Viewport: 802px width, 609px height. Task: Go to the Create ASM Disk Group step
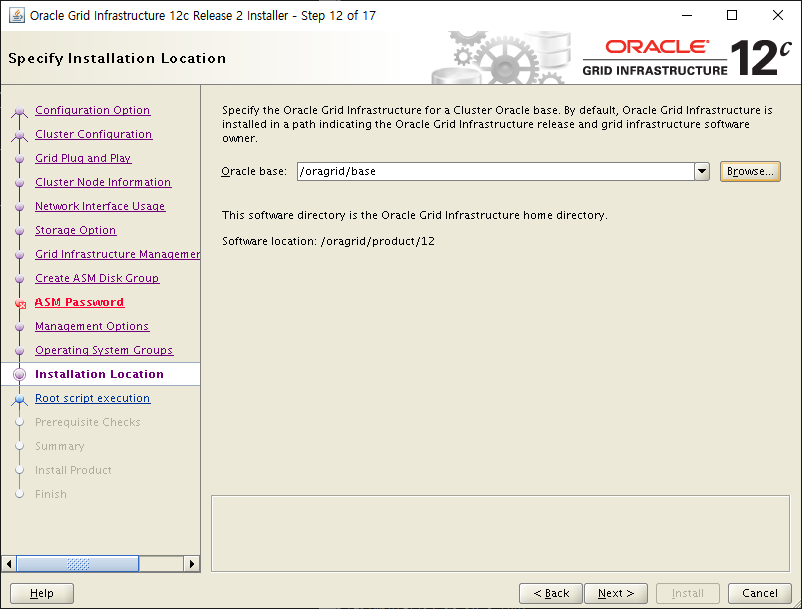[97, 278]
